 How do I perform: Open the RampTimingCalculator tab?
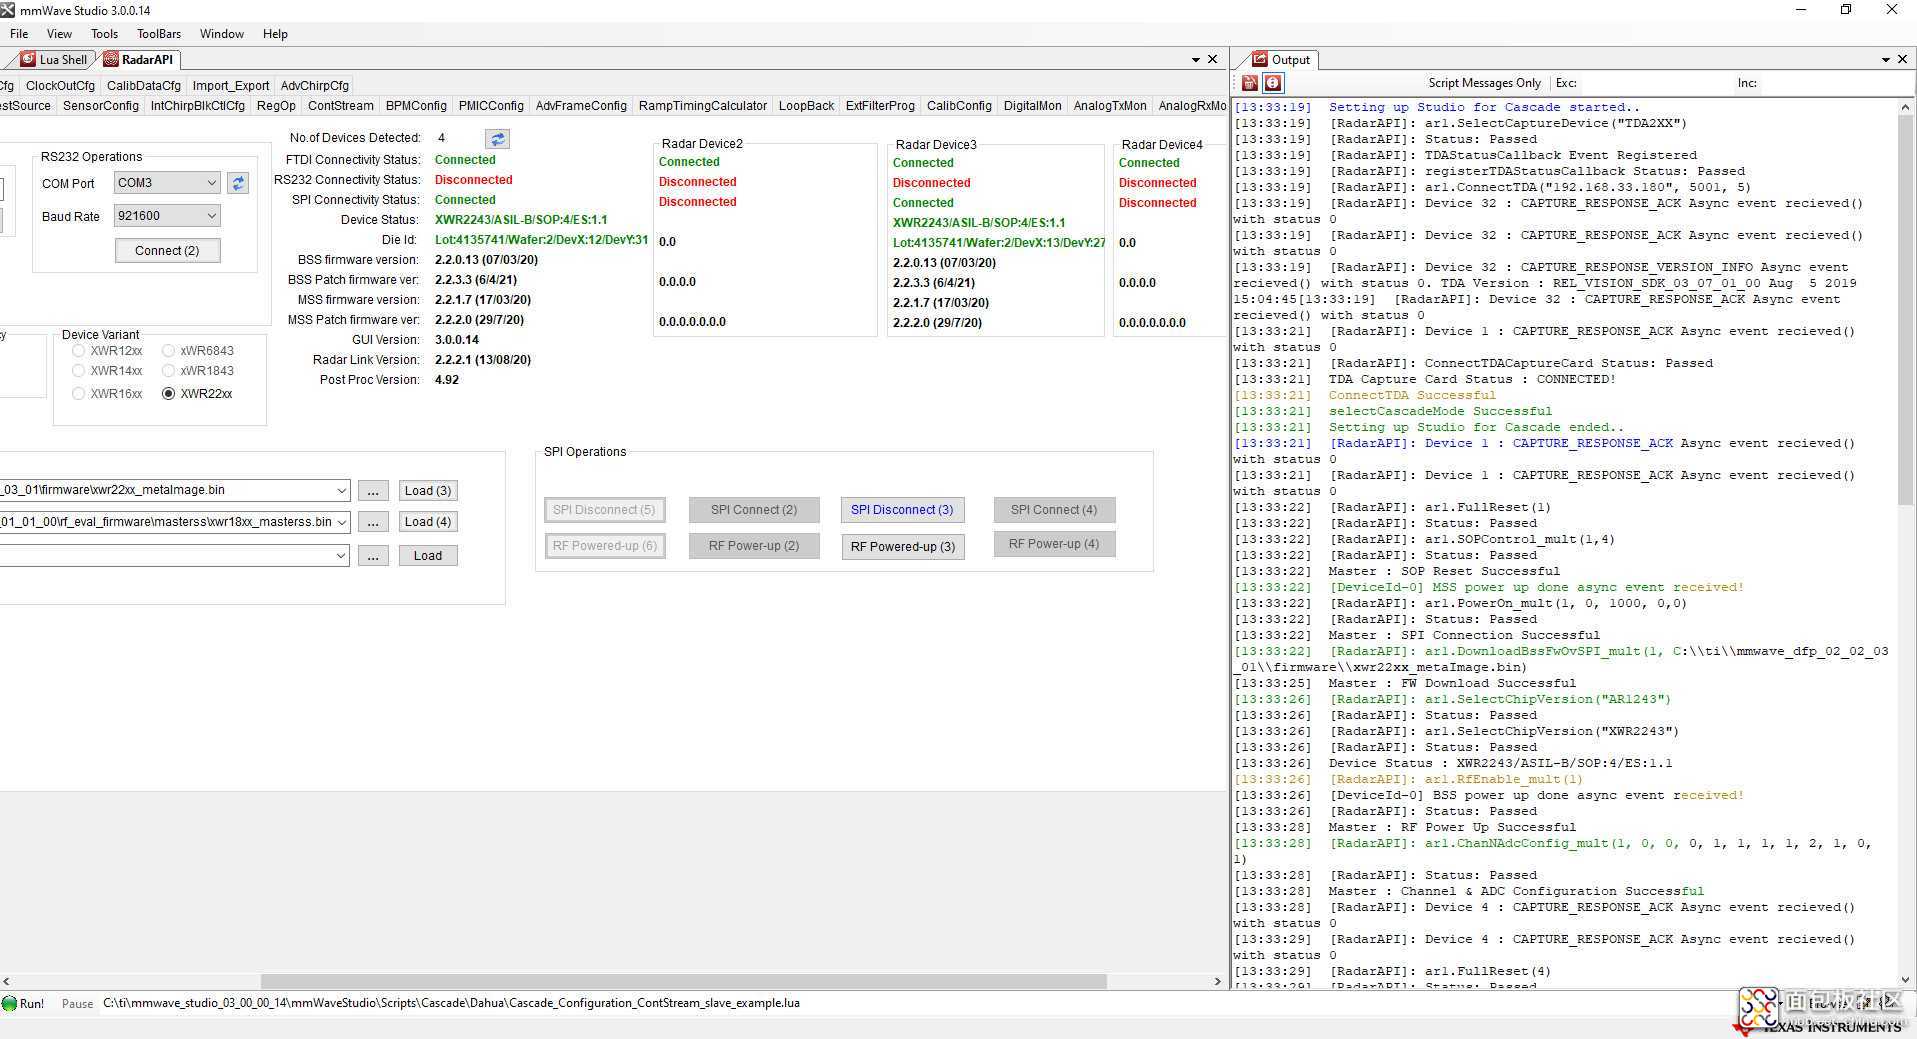pyautogui.click(x=703, y=106)
